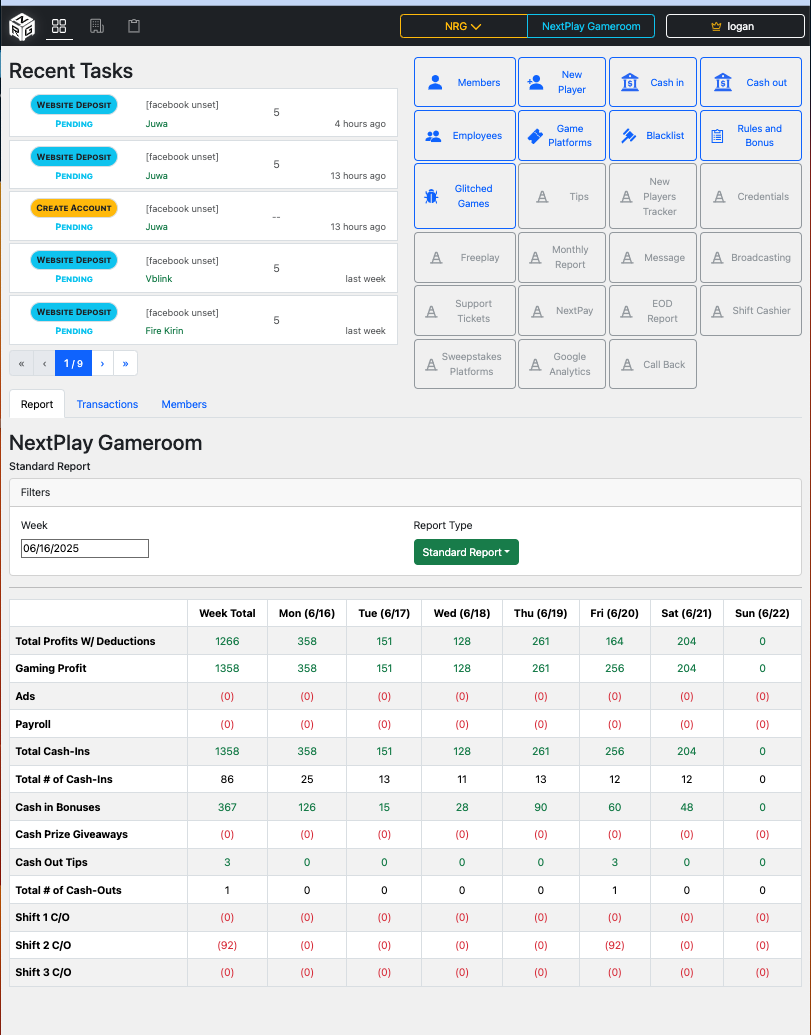Click the EOD Report tile
Viewport: 811px width, 1035px height.
[653, 311]
